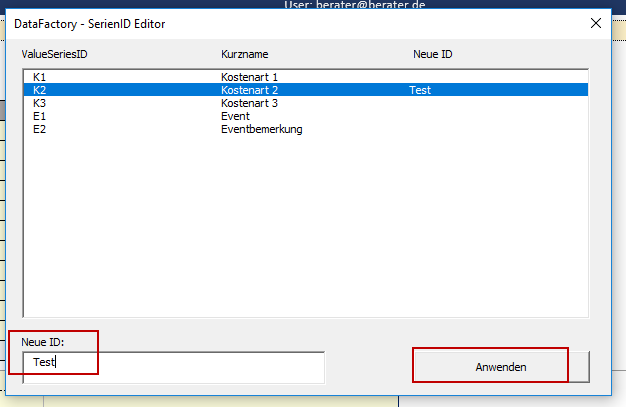The width and height of the screenshot is (626, 407).
Task: Click the Kostenart 2 short name cell
Action: (x=249, y=90)
